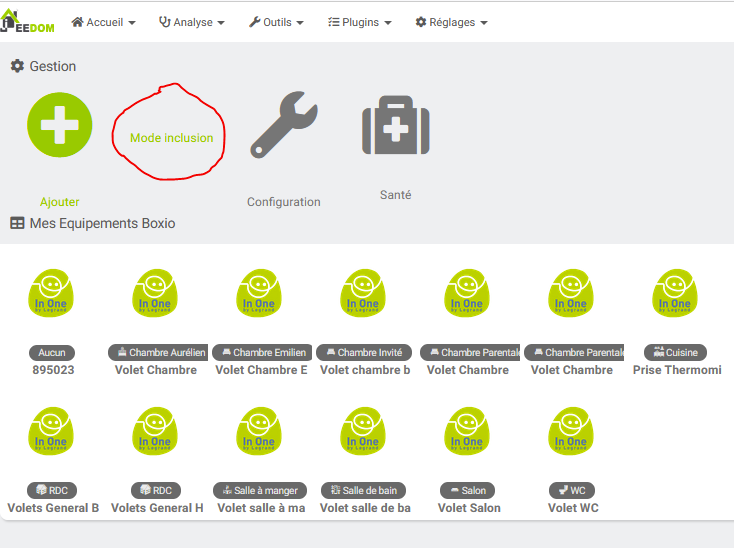Click the RDC tag above Volets General H

click(156, 490)
